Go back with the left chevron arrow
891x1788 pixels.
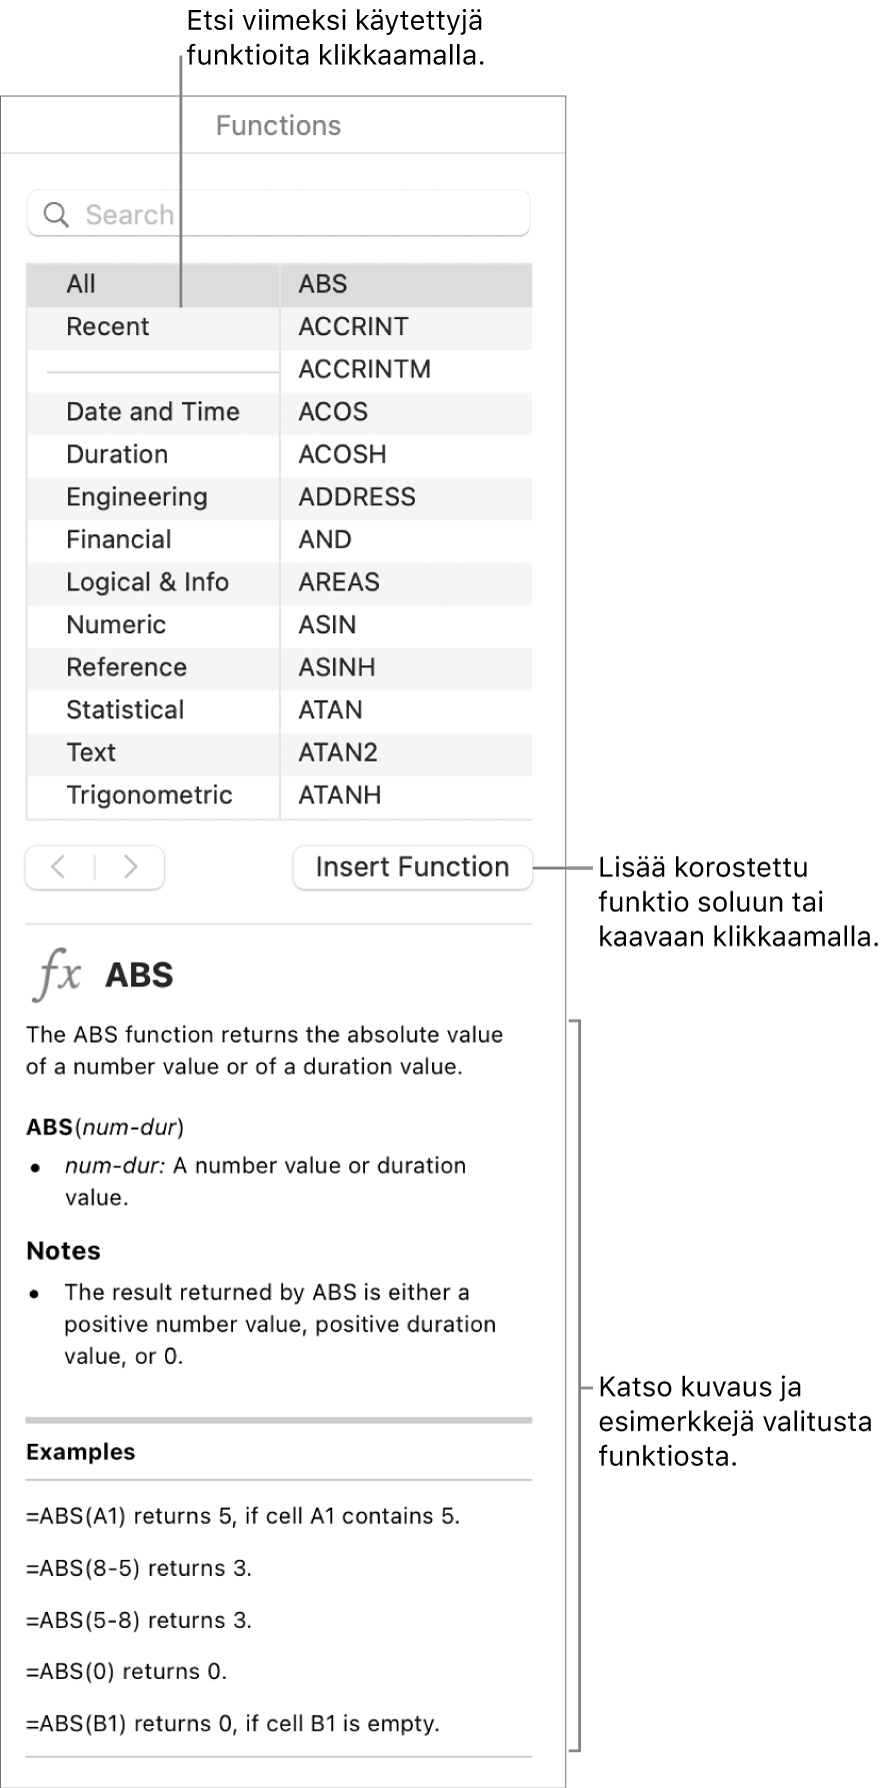pos(59,867)
